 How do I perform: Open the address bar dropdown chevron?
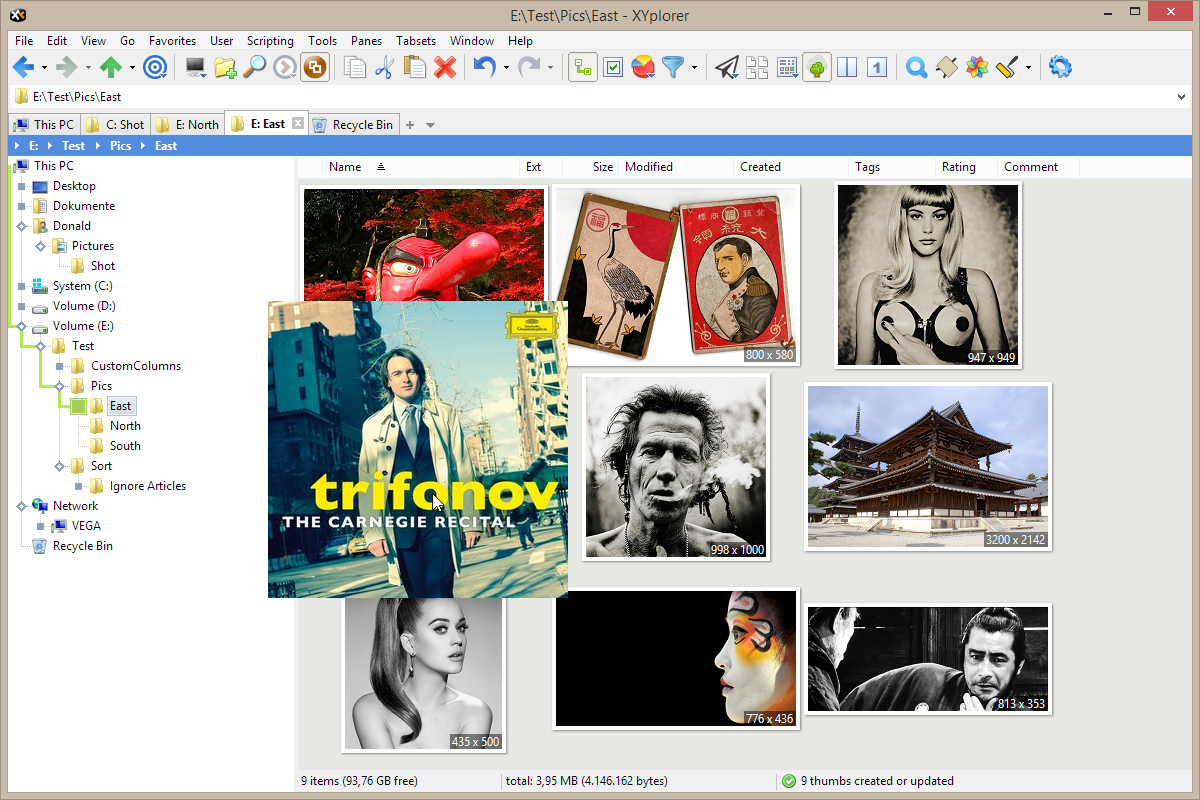click(x=1182, y=97)
